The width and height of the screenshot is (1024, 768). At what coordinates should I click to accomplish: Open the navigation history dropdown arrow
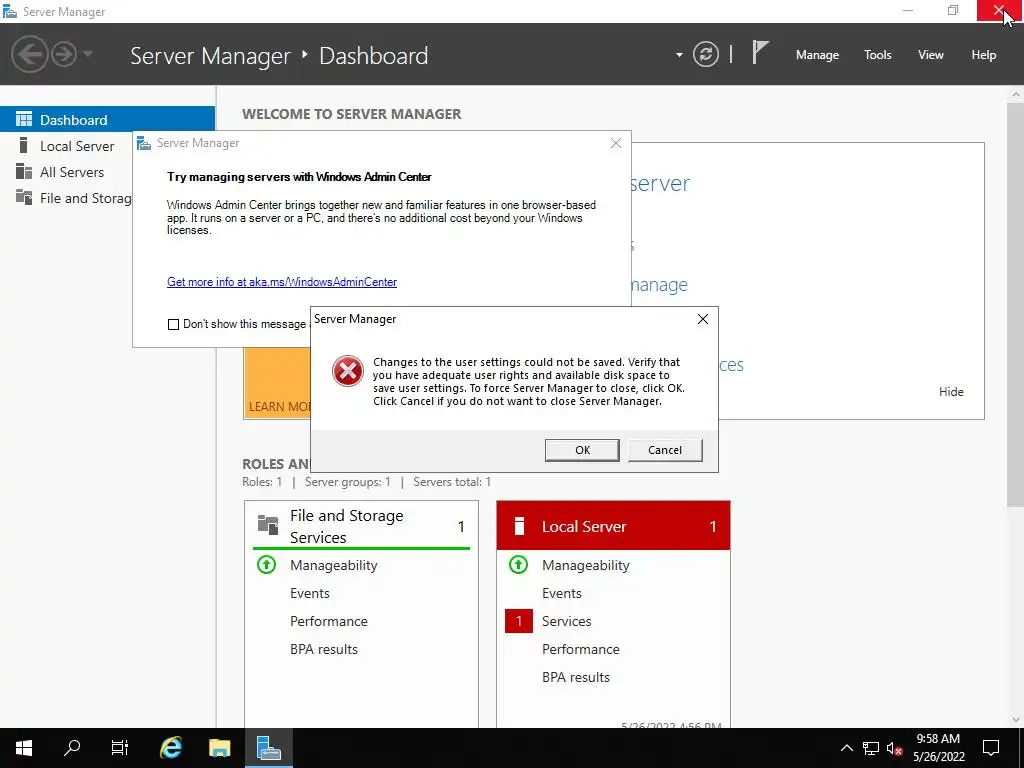click(88, 54)
